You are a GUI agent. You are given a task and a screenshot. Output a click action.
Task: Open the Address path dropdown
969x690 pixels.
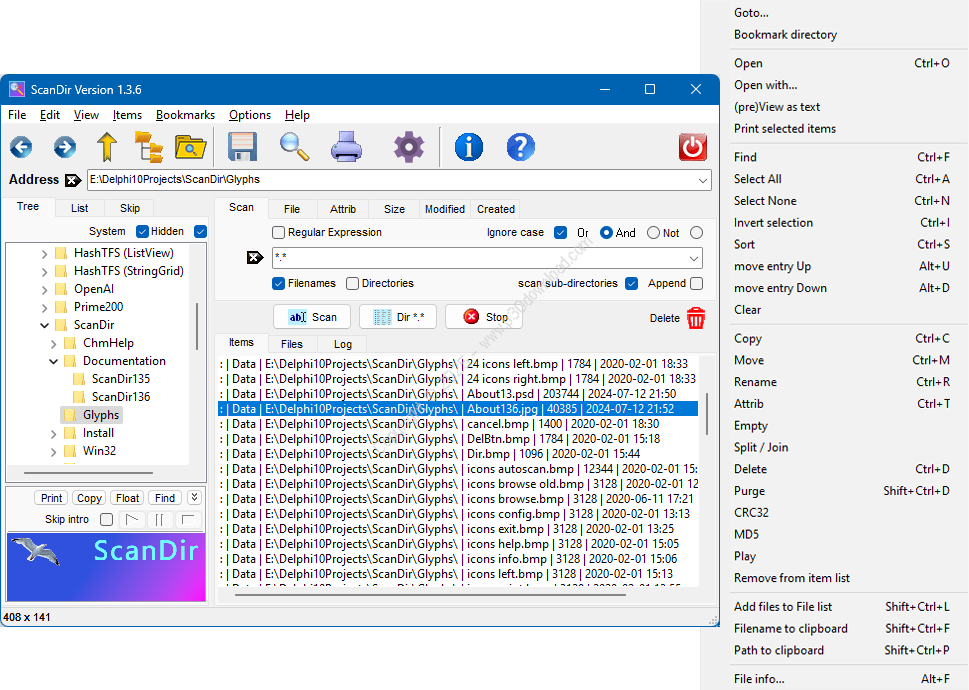[703, 180]
